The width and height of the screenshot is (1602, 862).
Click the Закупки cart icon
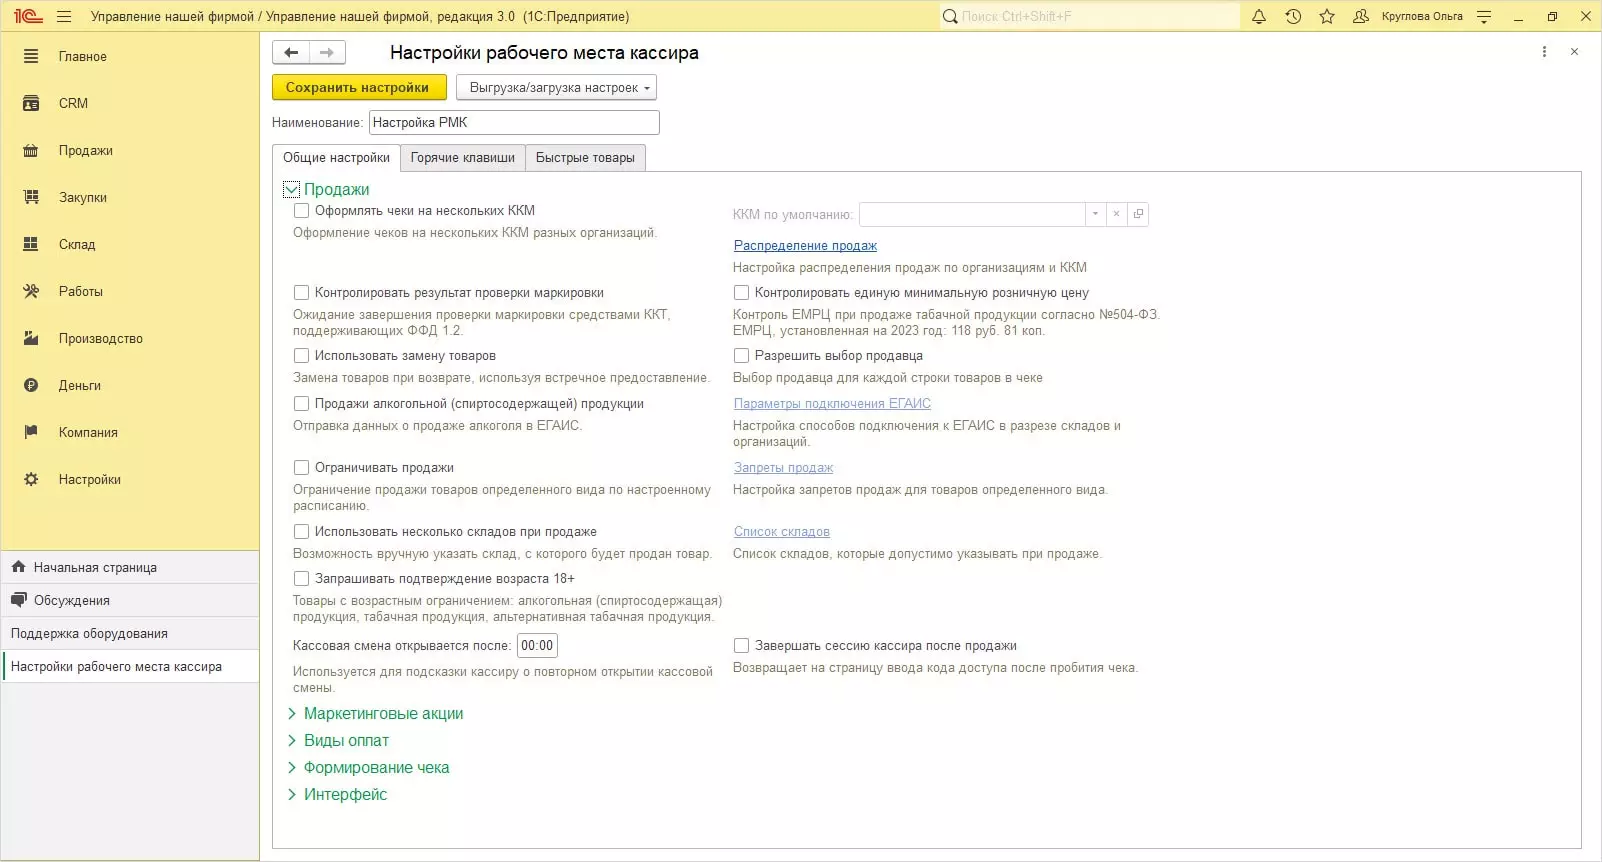31,197
